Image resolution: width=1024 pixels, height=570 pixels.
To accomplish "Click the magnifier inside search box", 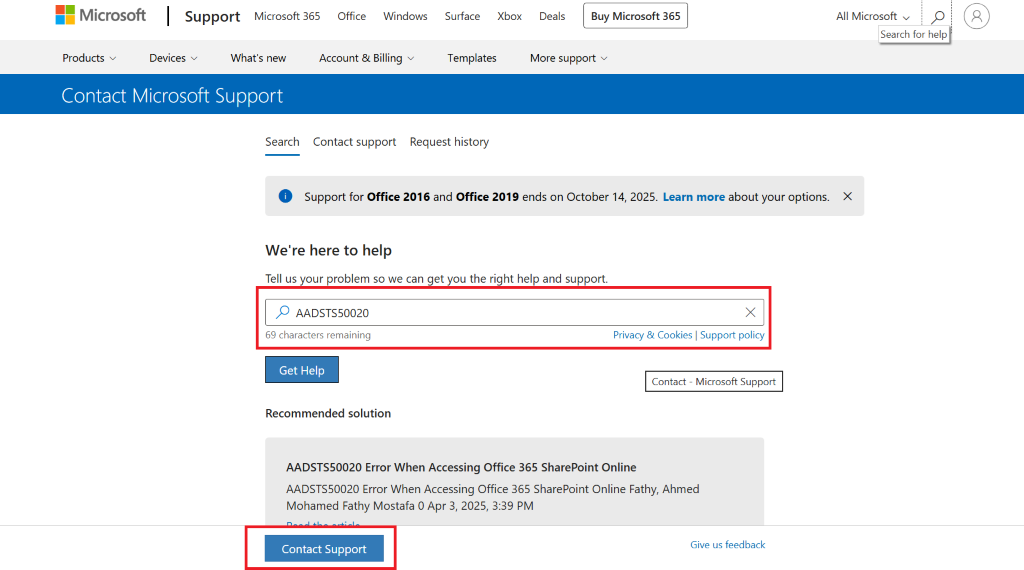I will click(282, 312).
